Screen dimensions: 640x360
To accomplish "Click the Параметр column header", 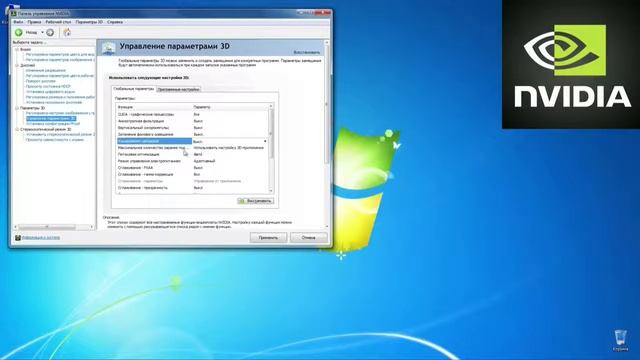I will [230, 107].
